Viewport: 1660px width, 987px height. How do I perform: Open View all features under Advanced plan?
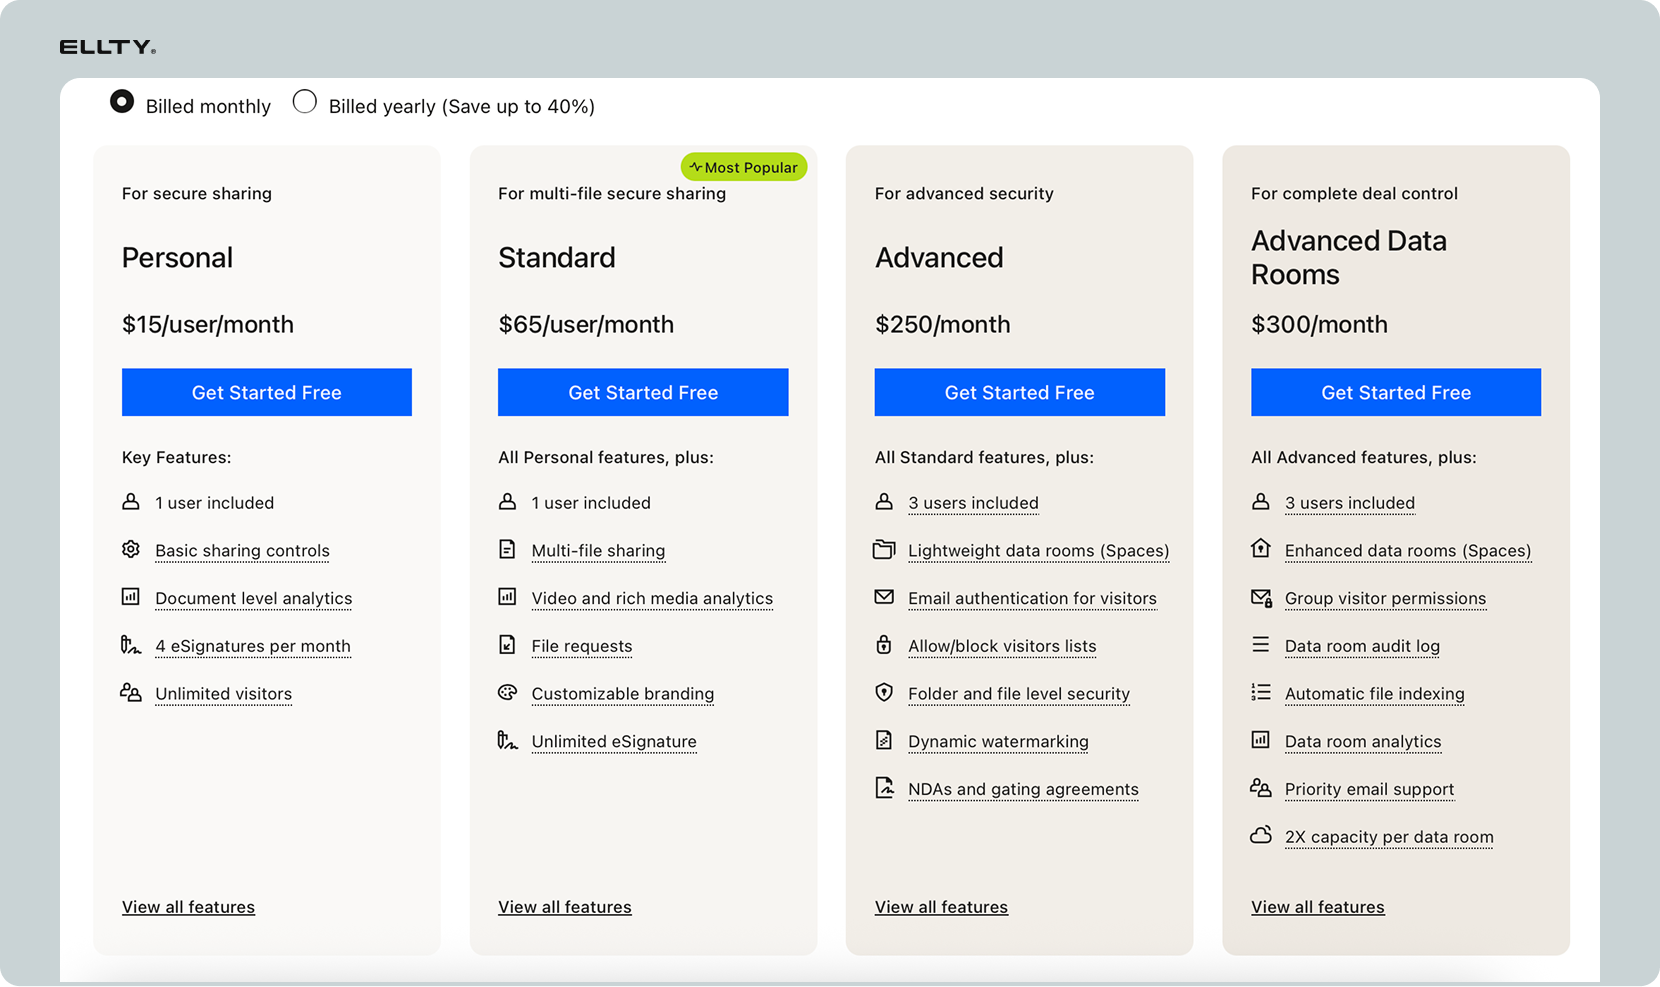[x=941, y=907]
